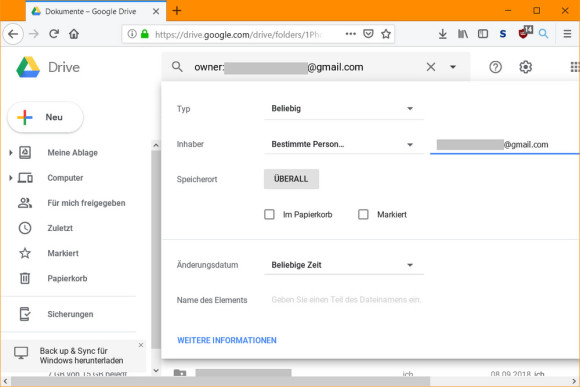Reload the Google Drive page
Screen dimensions: 580x387
coord(54,34)
